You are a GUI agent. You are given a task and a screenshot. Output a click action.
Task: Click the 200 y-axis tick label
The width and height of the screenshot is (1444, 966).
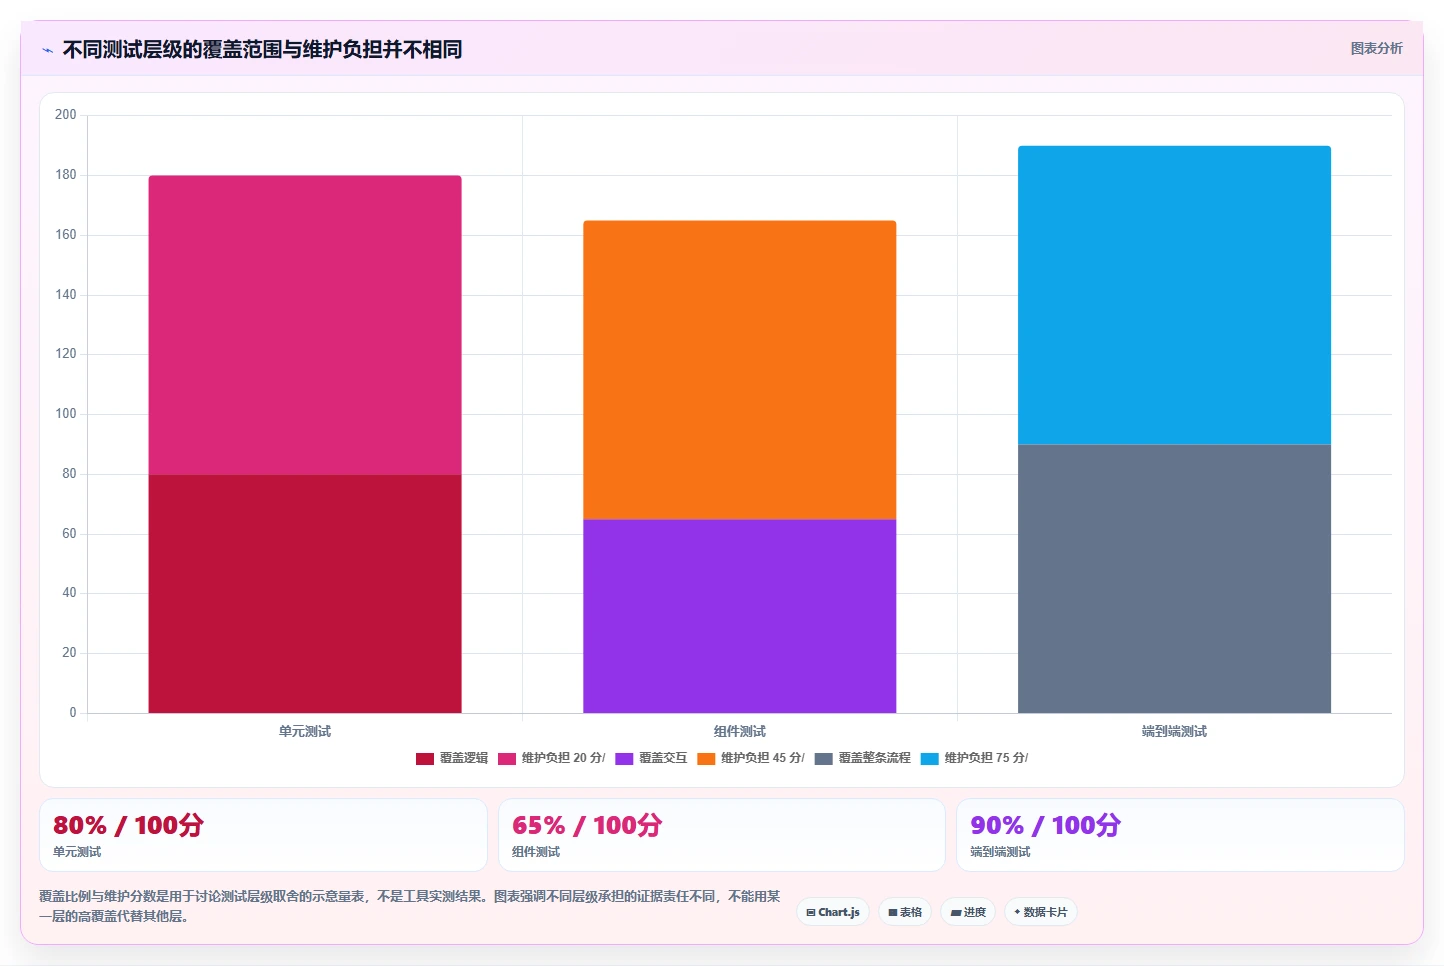click(x=66, y=115)
